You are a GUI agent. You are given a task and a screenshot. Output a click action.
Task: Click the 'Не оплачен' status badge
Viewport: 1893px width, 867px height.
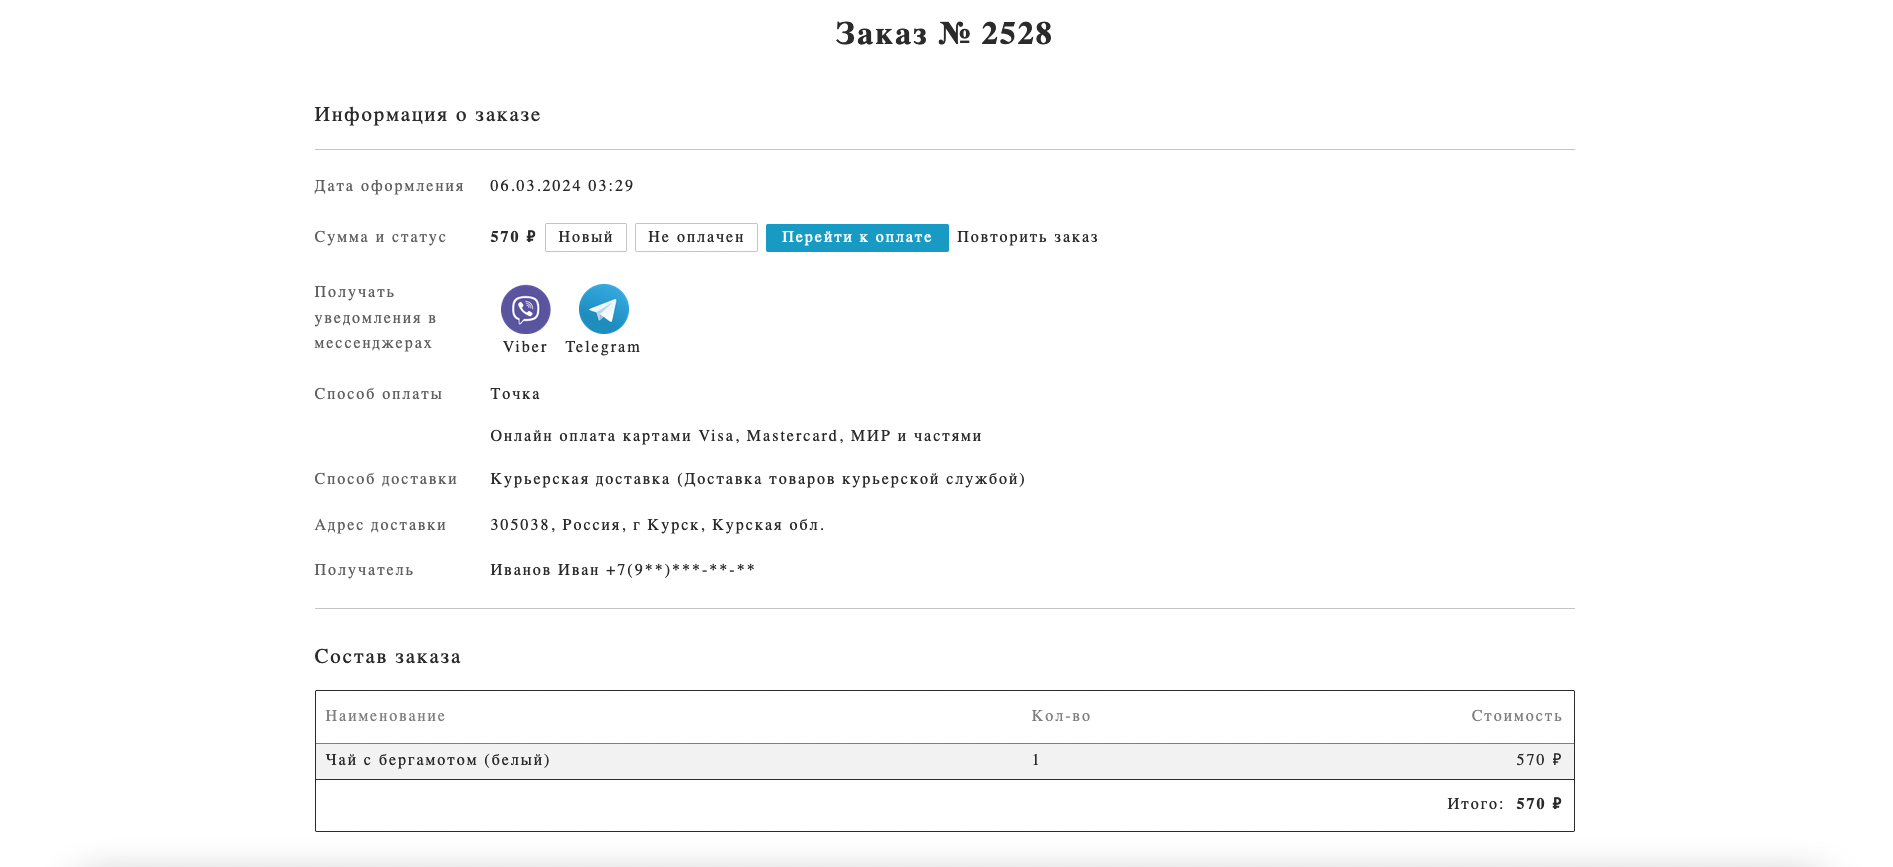click(696, 237)
